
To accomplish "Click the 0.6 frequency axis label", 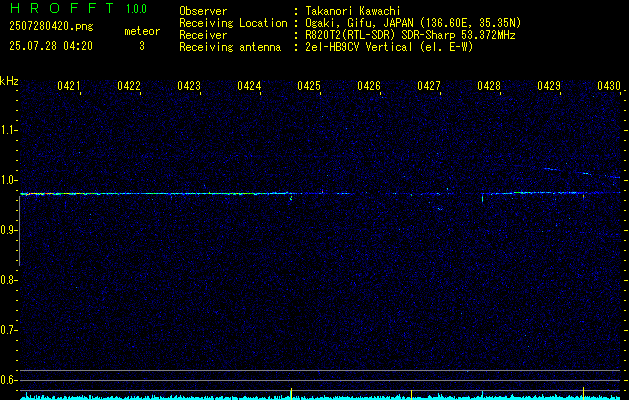I will [8, 380].
